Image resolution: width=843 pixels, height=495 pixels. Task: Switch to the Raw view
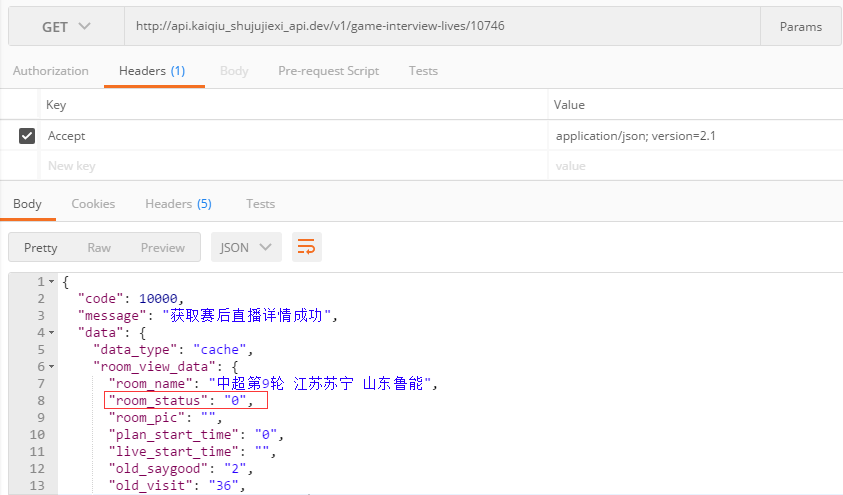coord(99,248)
